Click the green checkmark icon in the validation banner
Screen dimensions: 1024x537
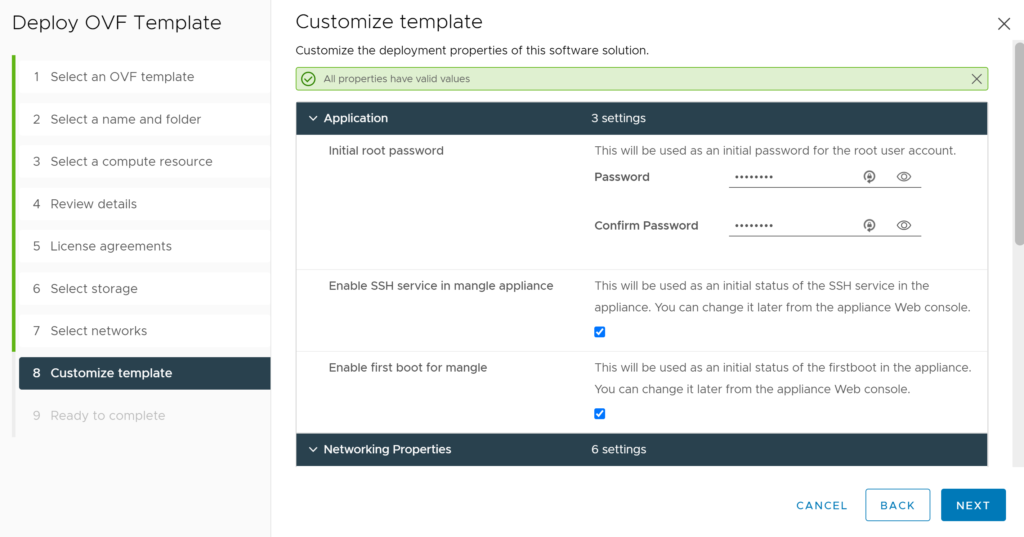click(x=308, y=79)
